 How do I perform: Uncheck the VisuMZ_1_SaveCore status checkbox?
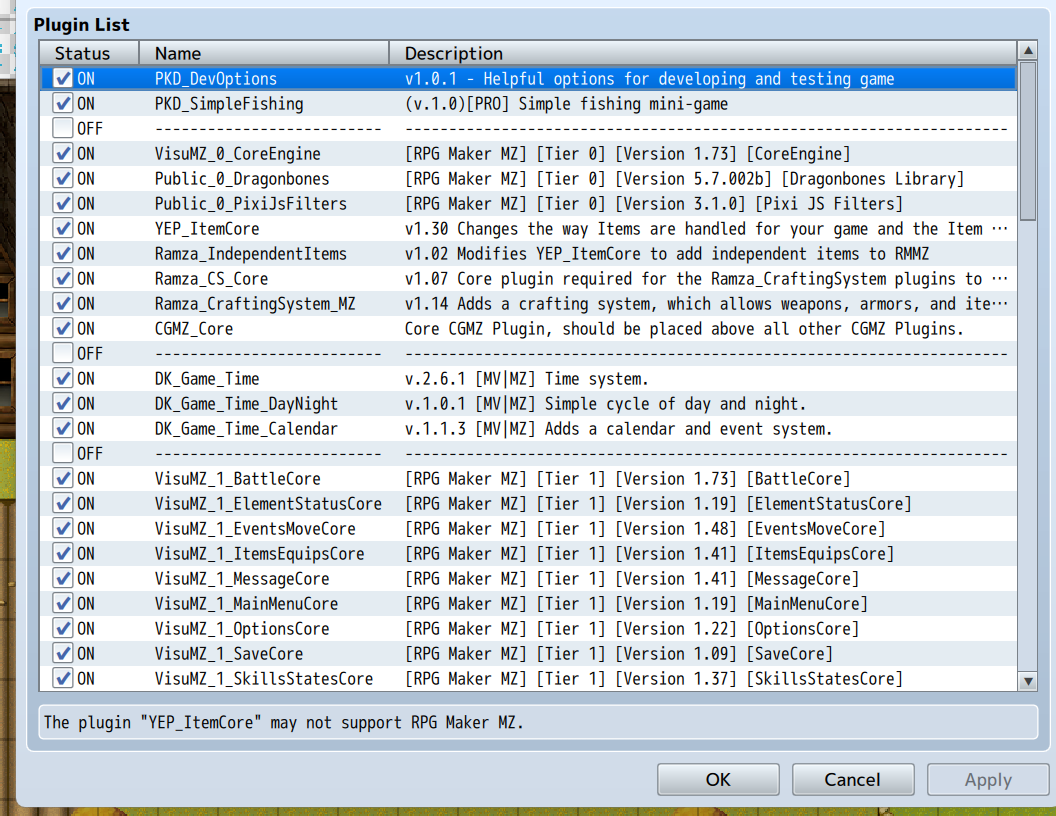[x=63, y=654]
